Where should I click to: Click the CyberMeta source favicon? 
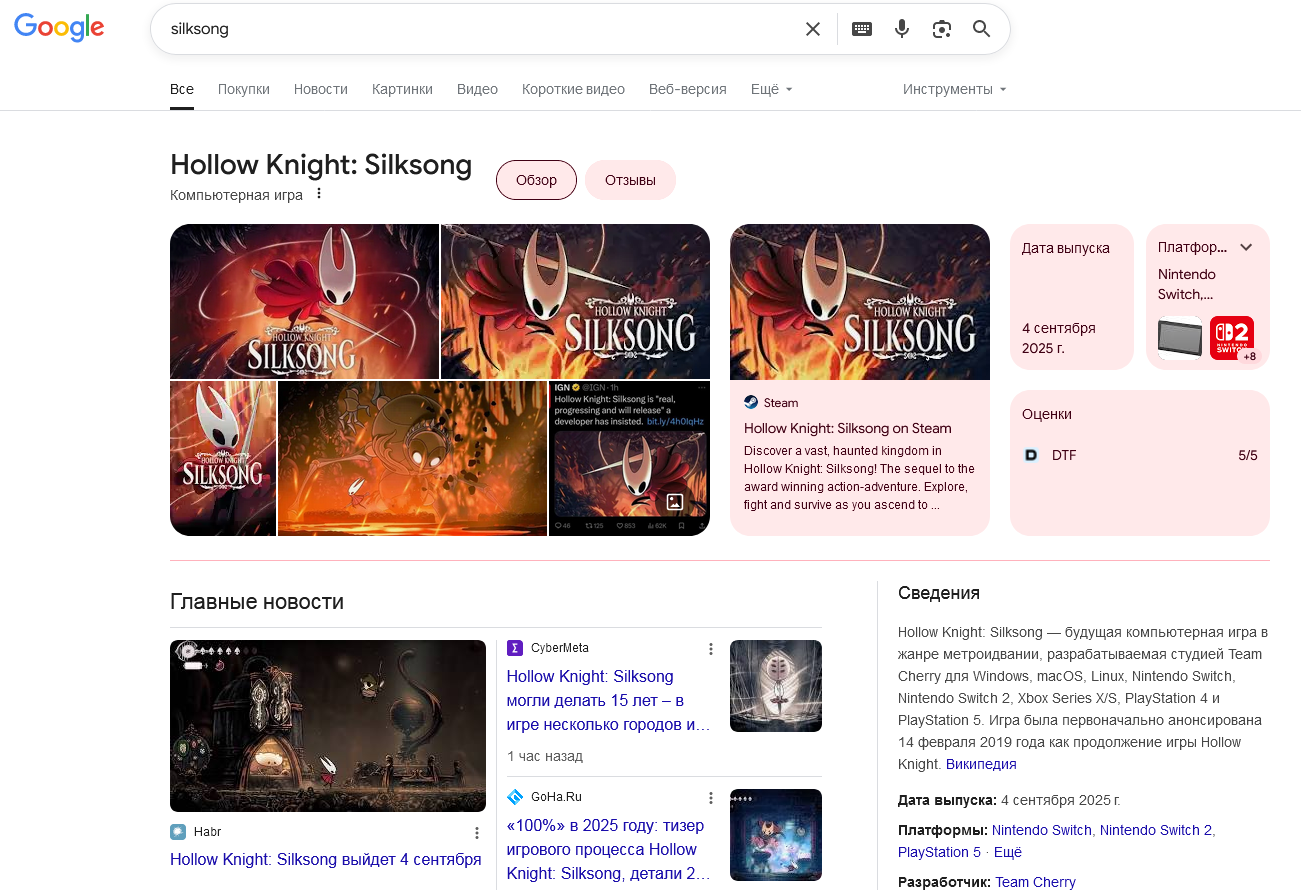(515, 648)
